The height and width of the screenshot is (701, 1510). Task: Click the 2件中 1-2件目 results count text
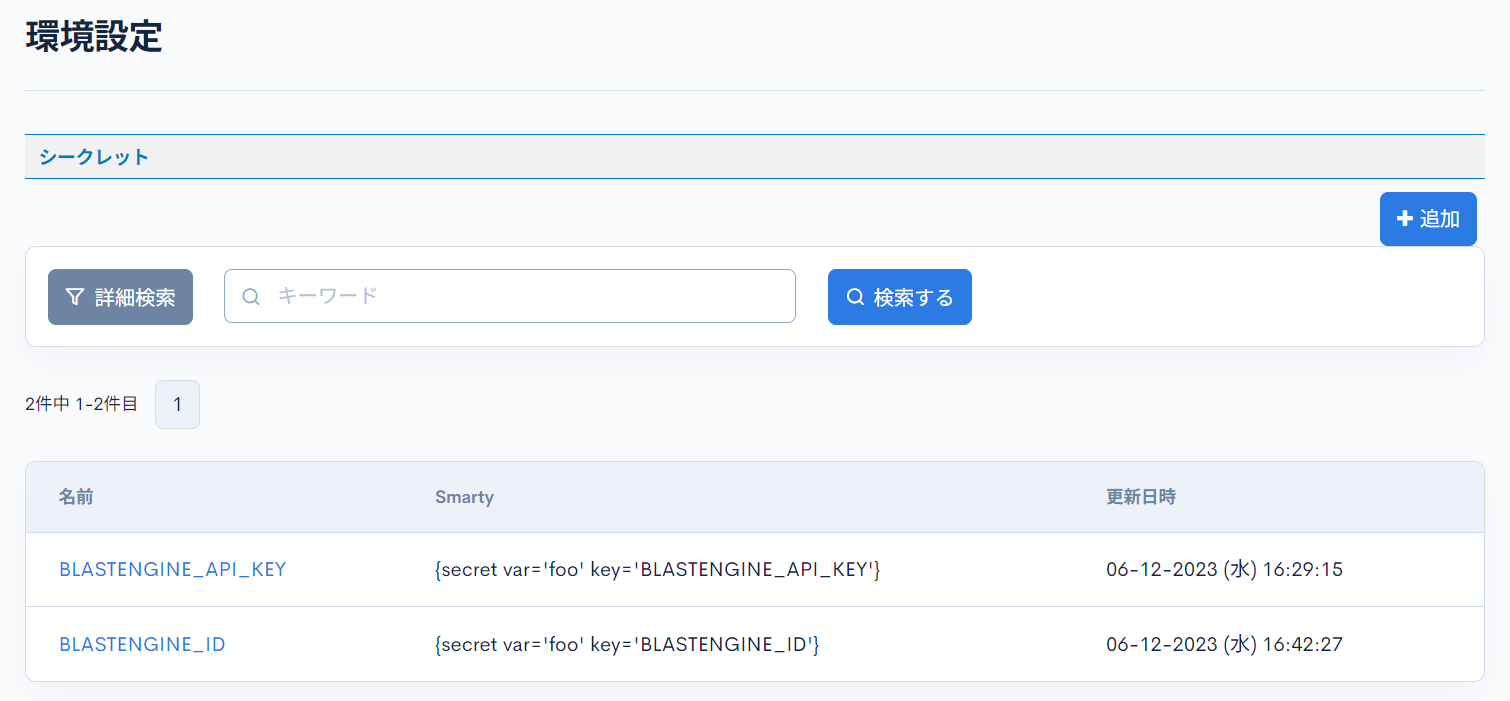coord(81,404)
